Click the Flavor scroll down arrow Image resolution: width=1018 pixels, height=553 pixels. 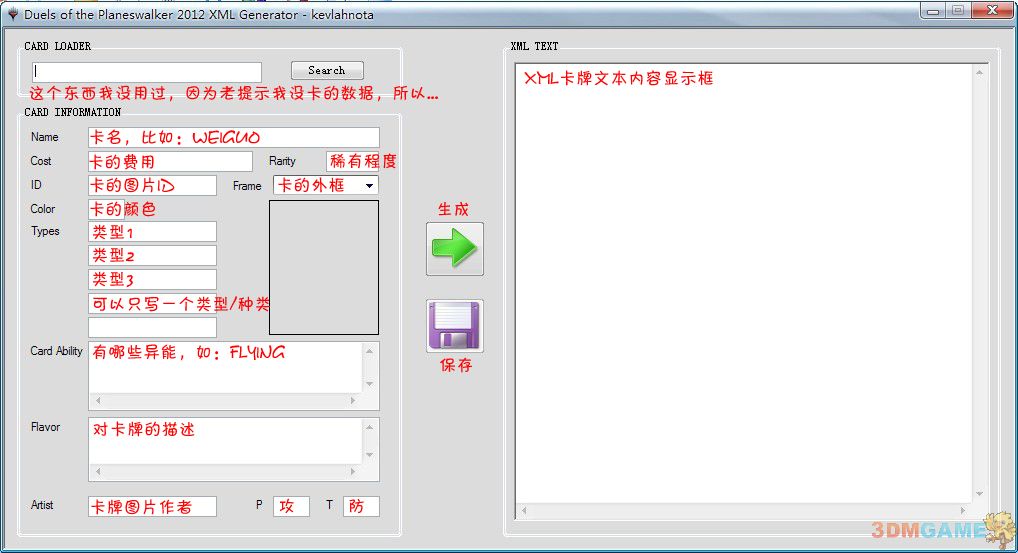pos(369,455)
